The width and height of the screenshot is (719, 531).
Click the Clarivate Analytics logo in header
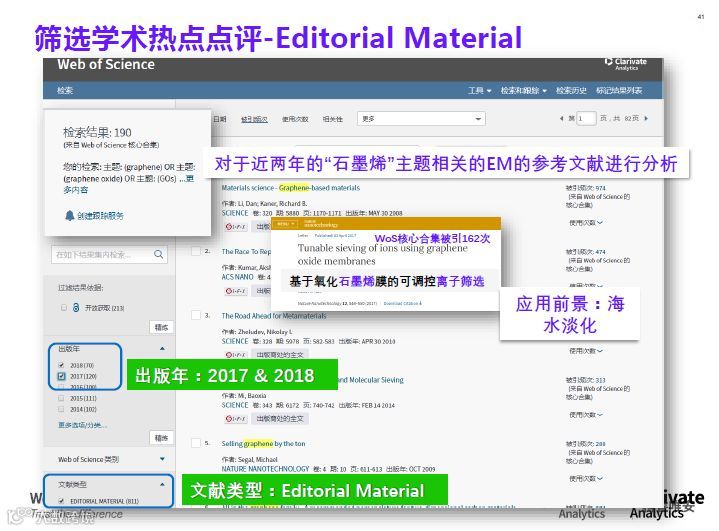(x=626, y=64)
